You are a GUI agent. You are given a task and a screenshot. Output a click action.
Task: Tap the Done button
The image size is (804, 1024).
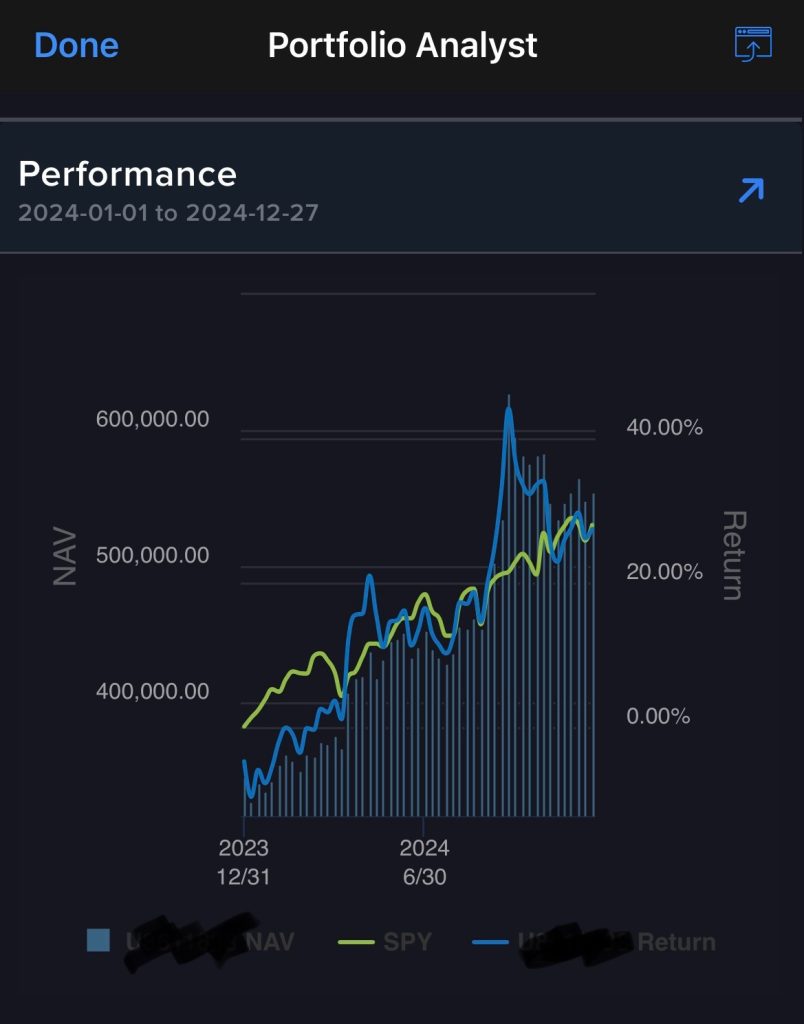point(76,45)
